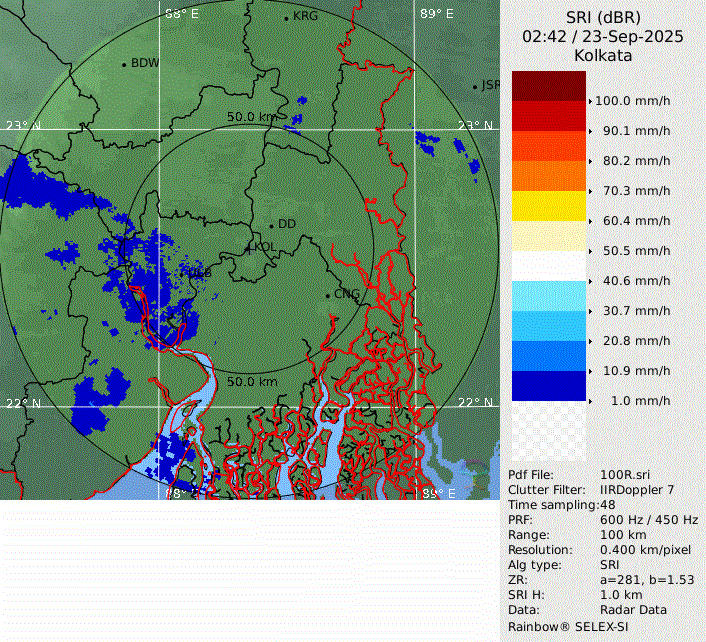Click the upper 50.0 km range ring label
Image resolution: width=706 pixels, height=642 pixels.
coord(251,117)
